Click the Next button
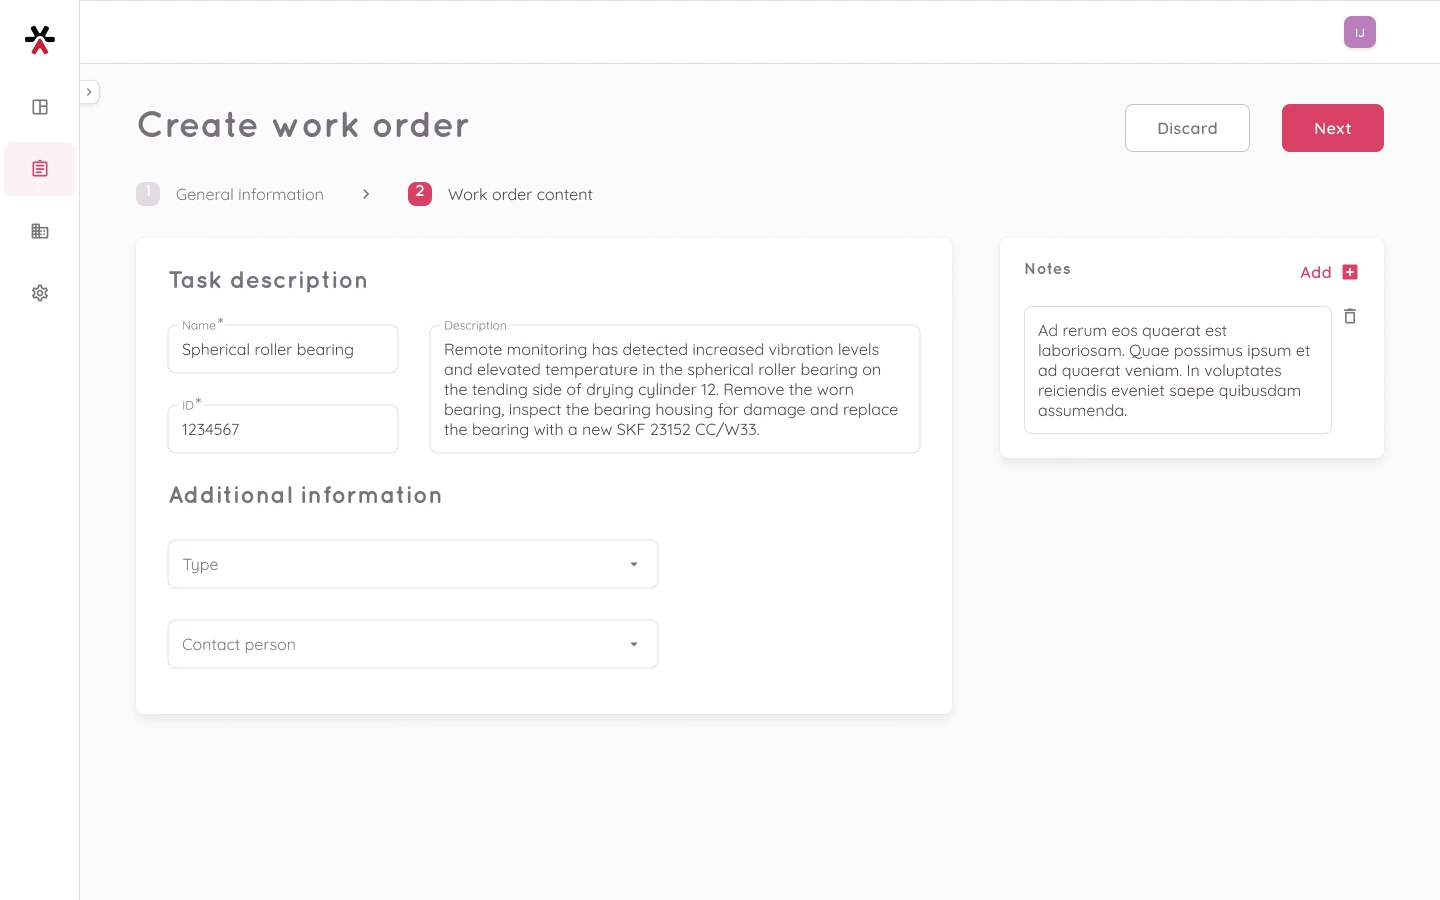The image size is (1440, 900). 1333,128
